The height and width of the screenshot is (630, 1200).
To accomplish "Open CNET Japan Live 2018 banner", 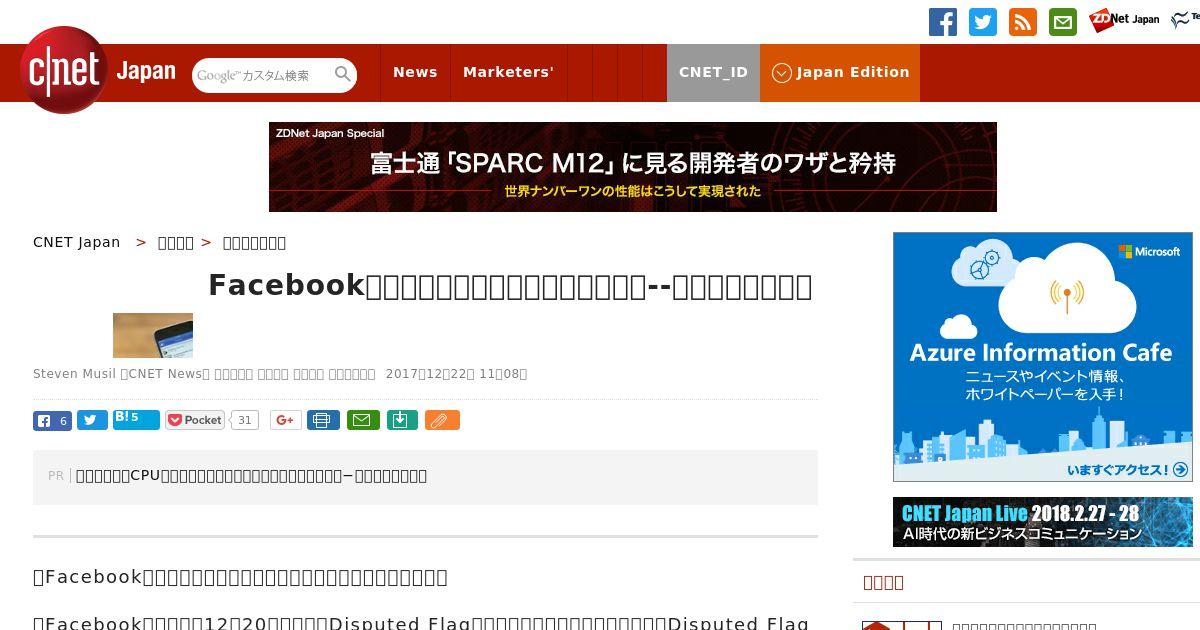I will (x=1043, y=522).
